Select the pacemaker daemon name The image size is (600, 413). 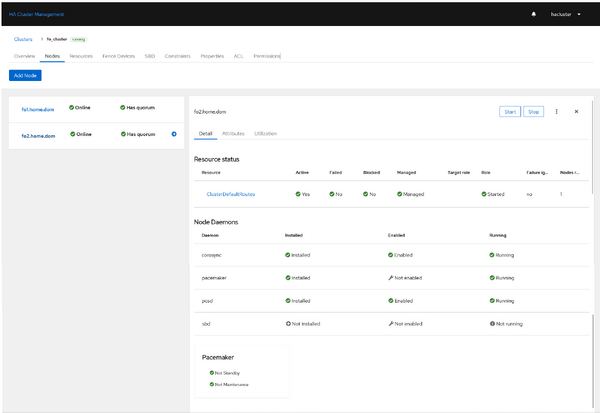(x=214, y=278)
